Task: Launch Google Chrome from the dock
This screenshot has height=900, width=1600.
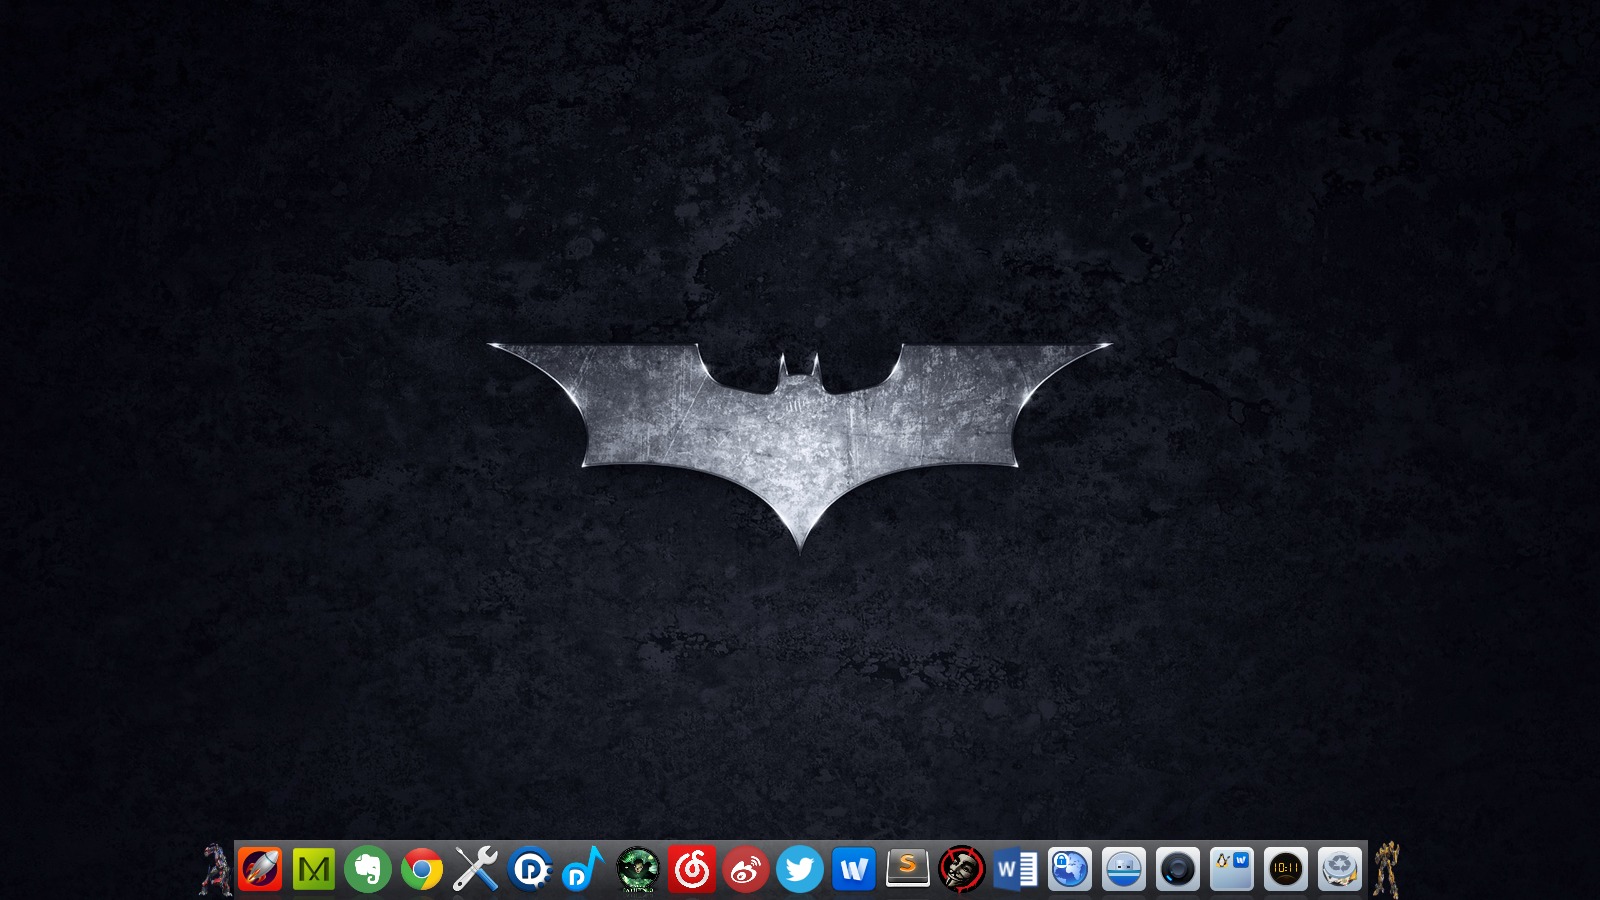Action: tap(422, 869)
